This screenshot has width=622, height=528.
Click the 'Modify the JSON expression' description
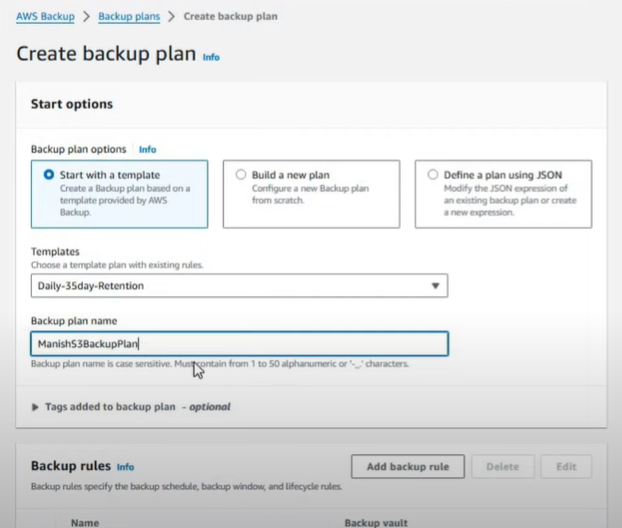pyautogui.click(x=510, y=200)
